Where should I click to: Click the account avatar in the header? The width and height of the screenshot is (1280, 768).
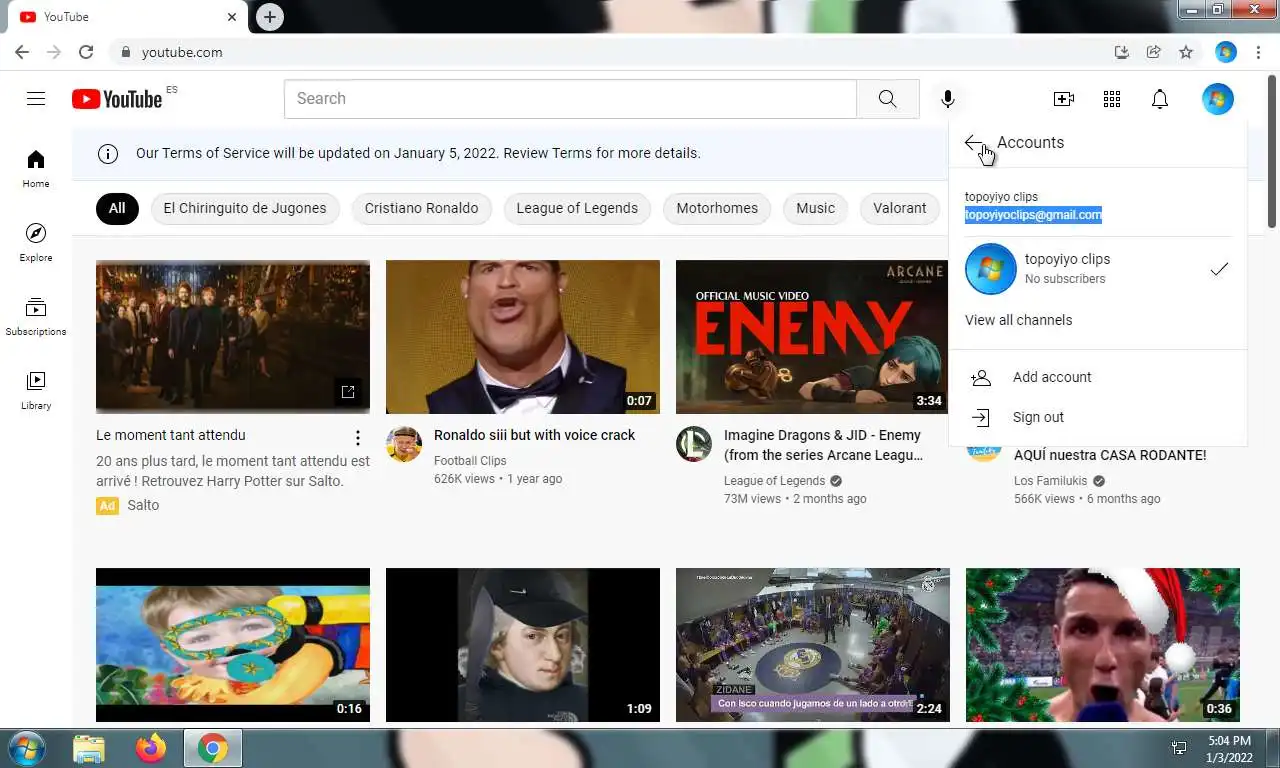(1218, 99)
